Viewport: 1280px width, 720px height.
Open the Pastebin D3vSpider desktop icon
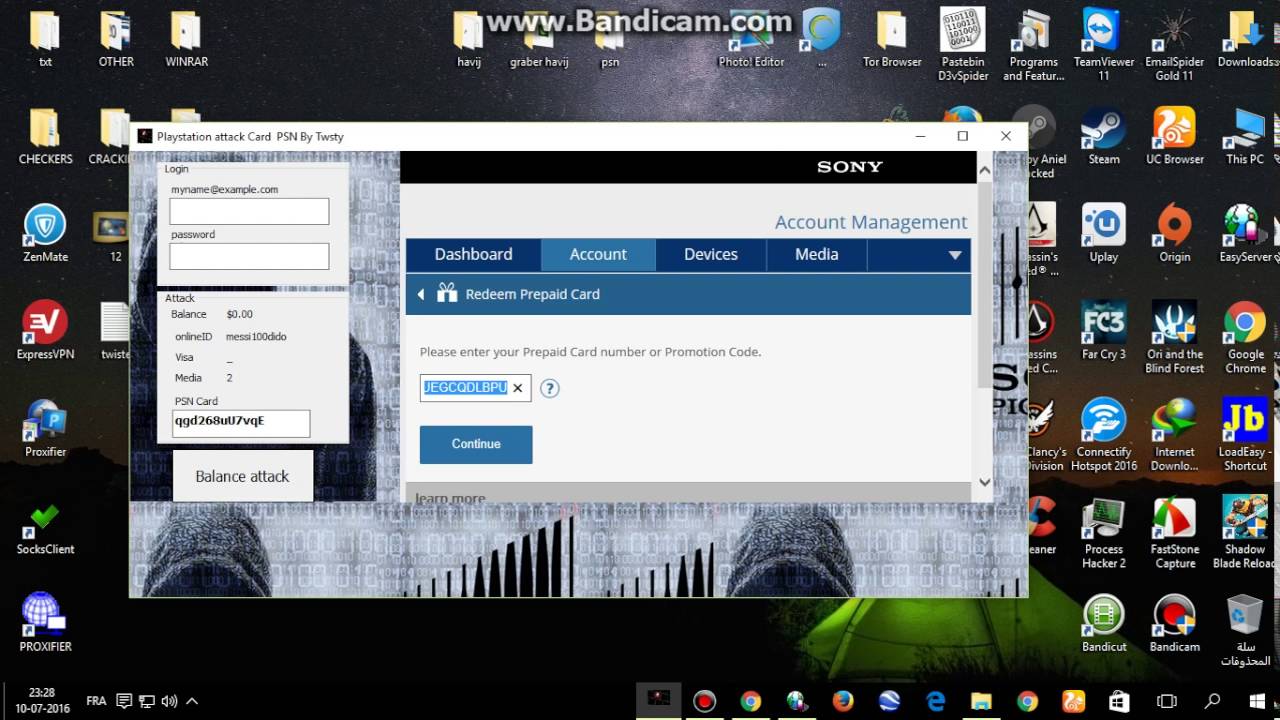click(x=963, y=46)
